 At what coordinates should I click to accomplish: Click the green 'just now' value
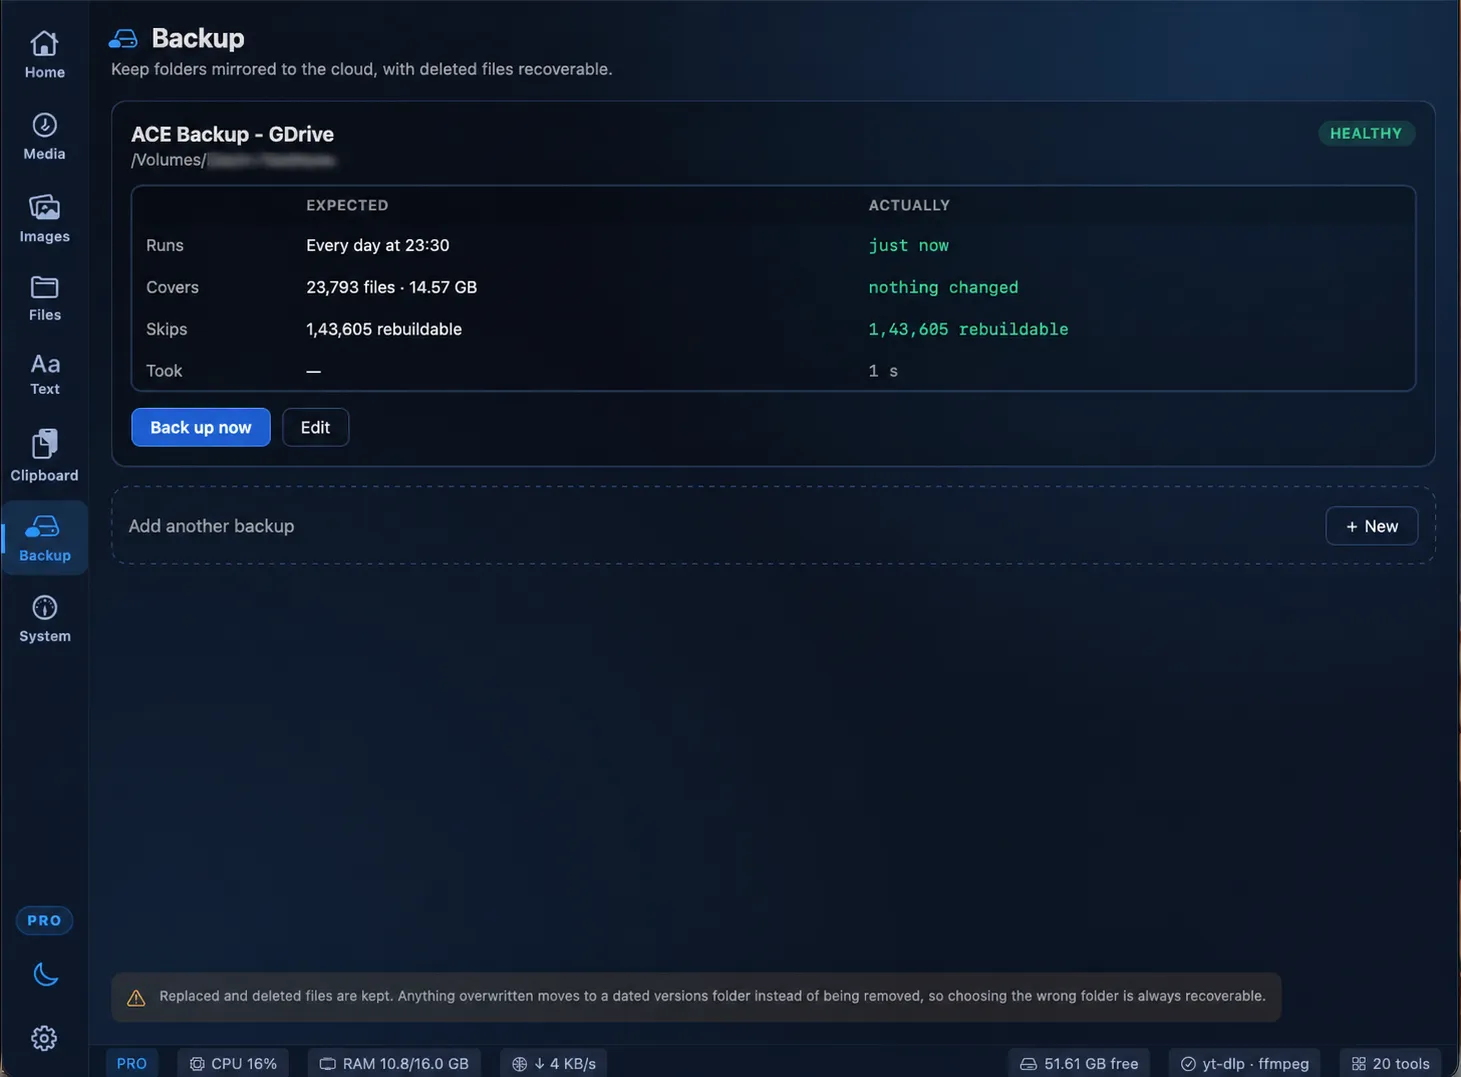[x=908, y=245]
